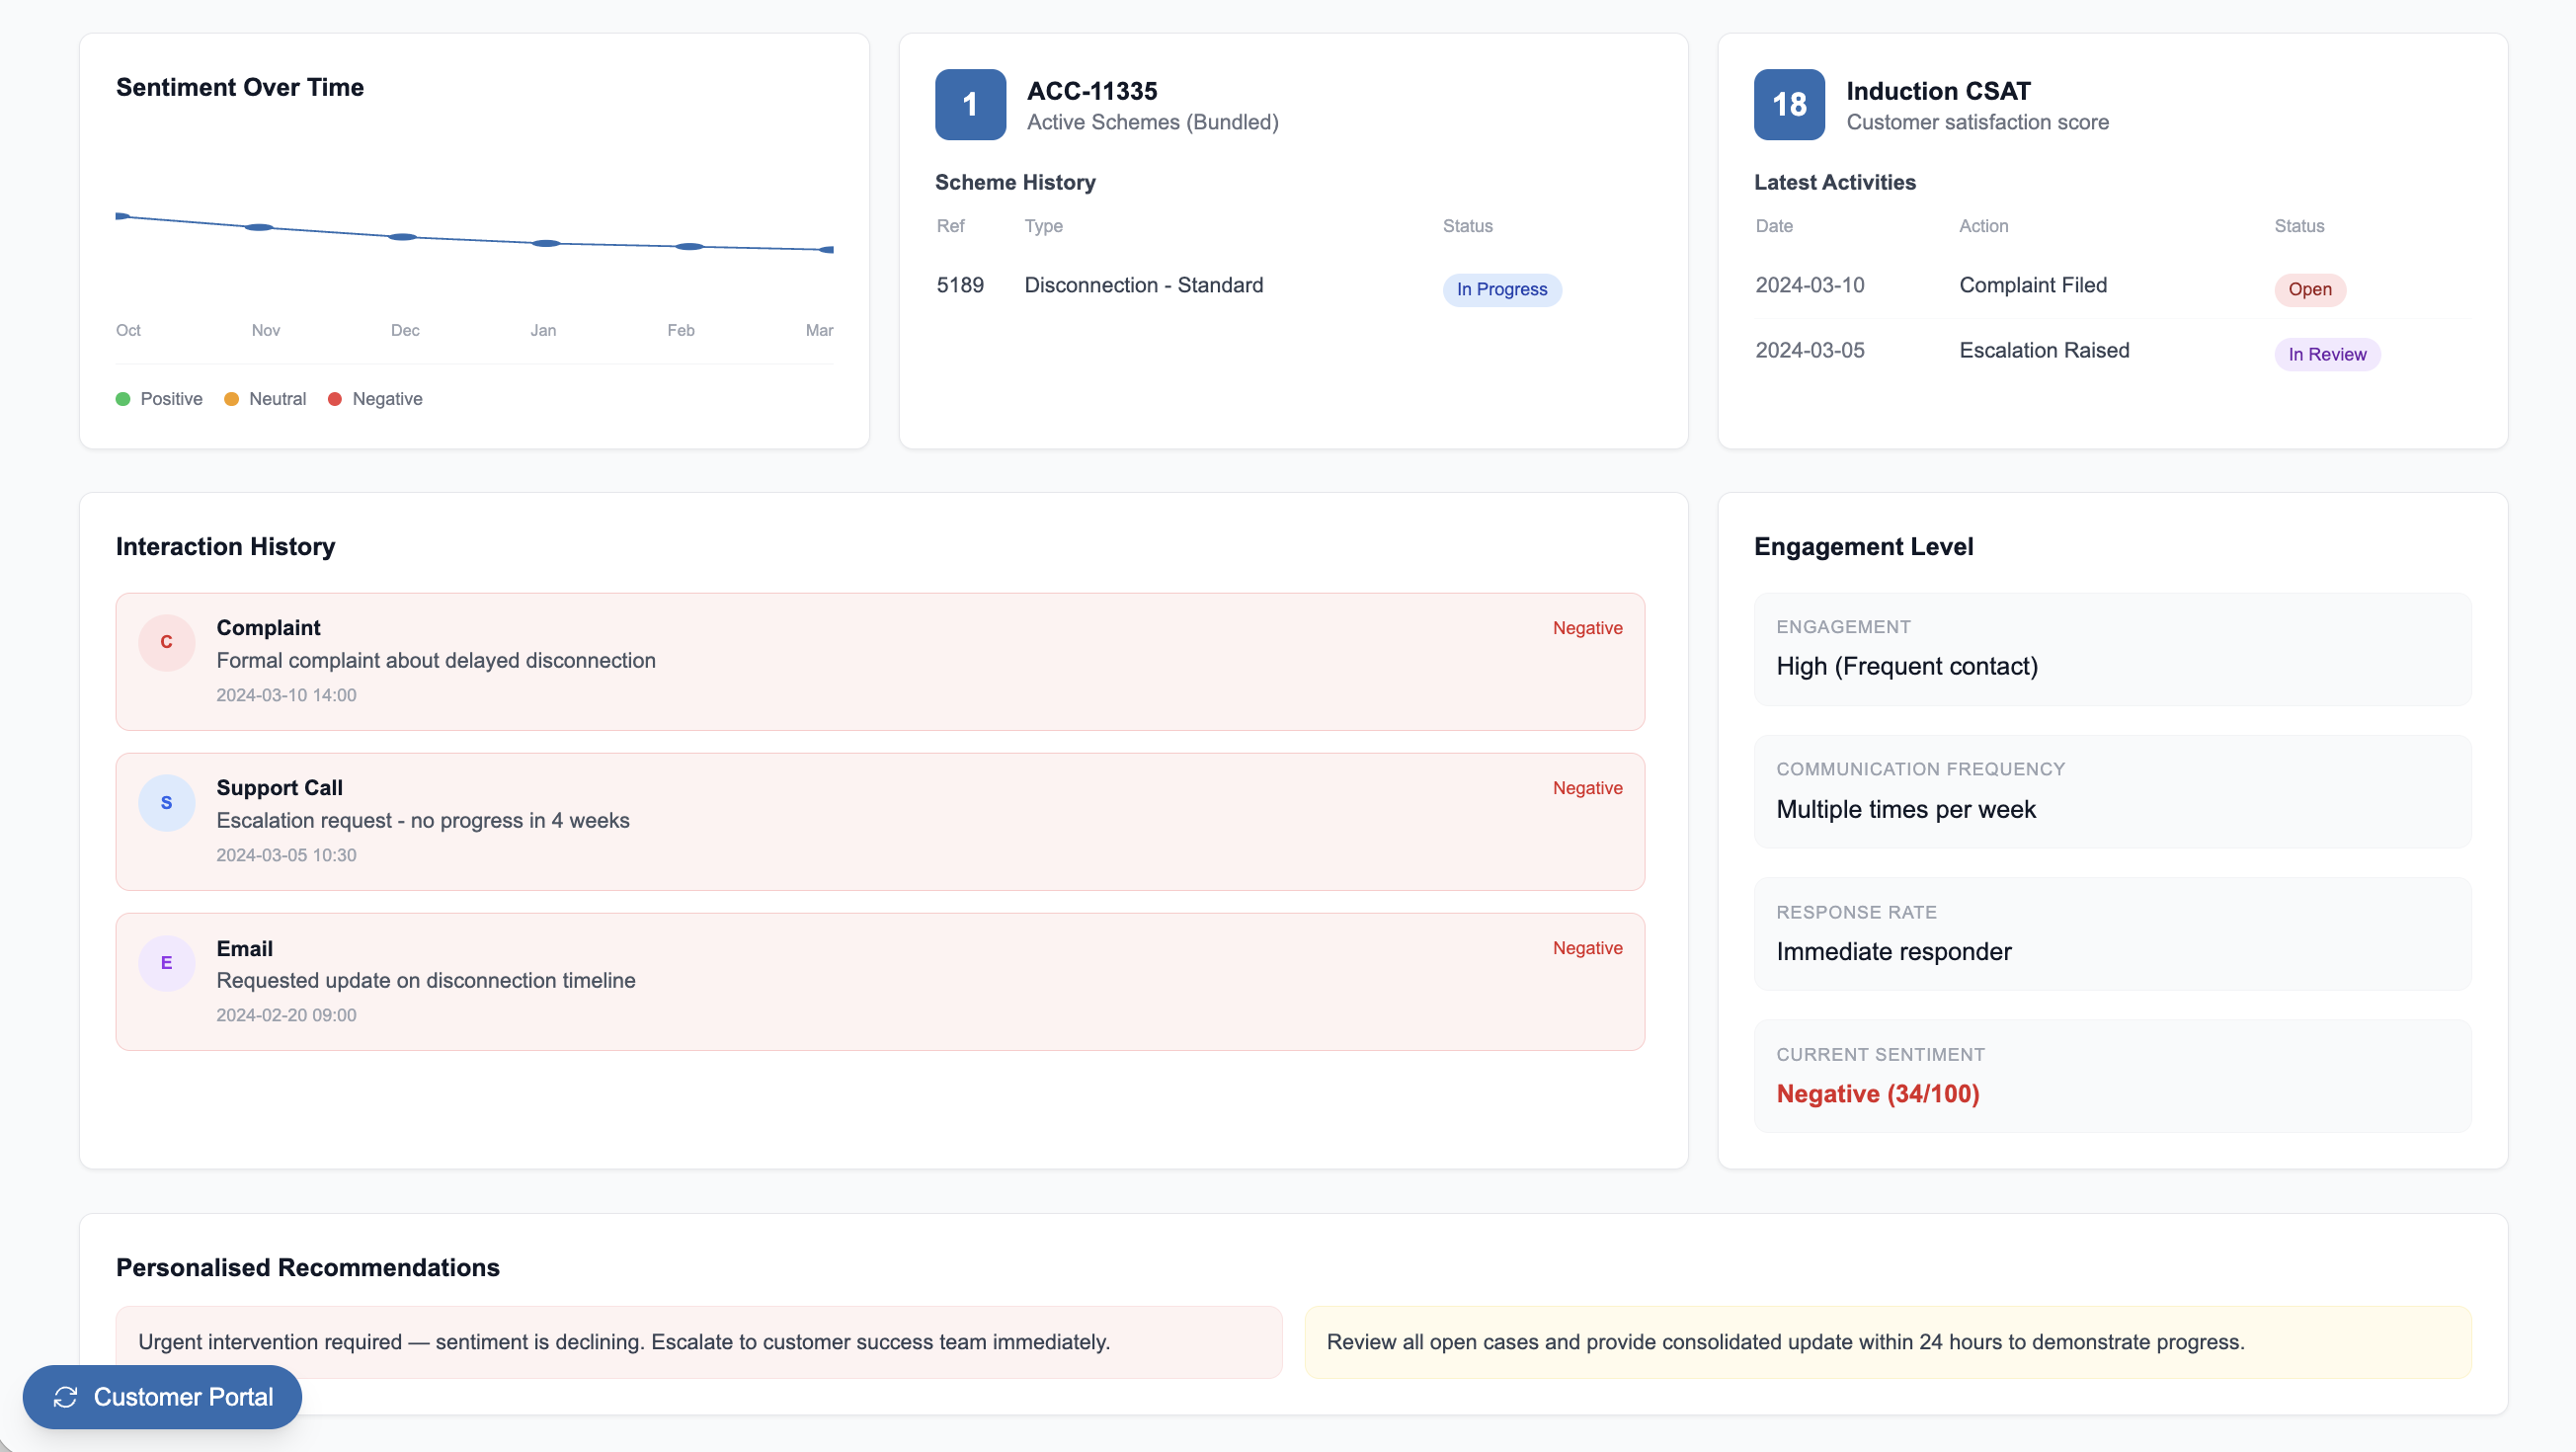The width and height of the screenshot is (2576, 1452).
Task: Click 'Multiple times per week' value
Action: pos(1906,809)
